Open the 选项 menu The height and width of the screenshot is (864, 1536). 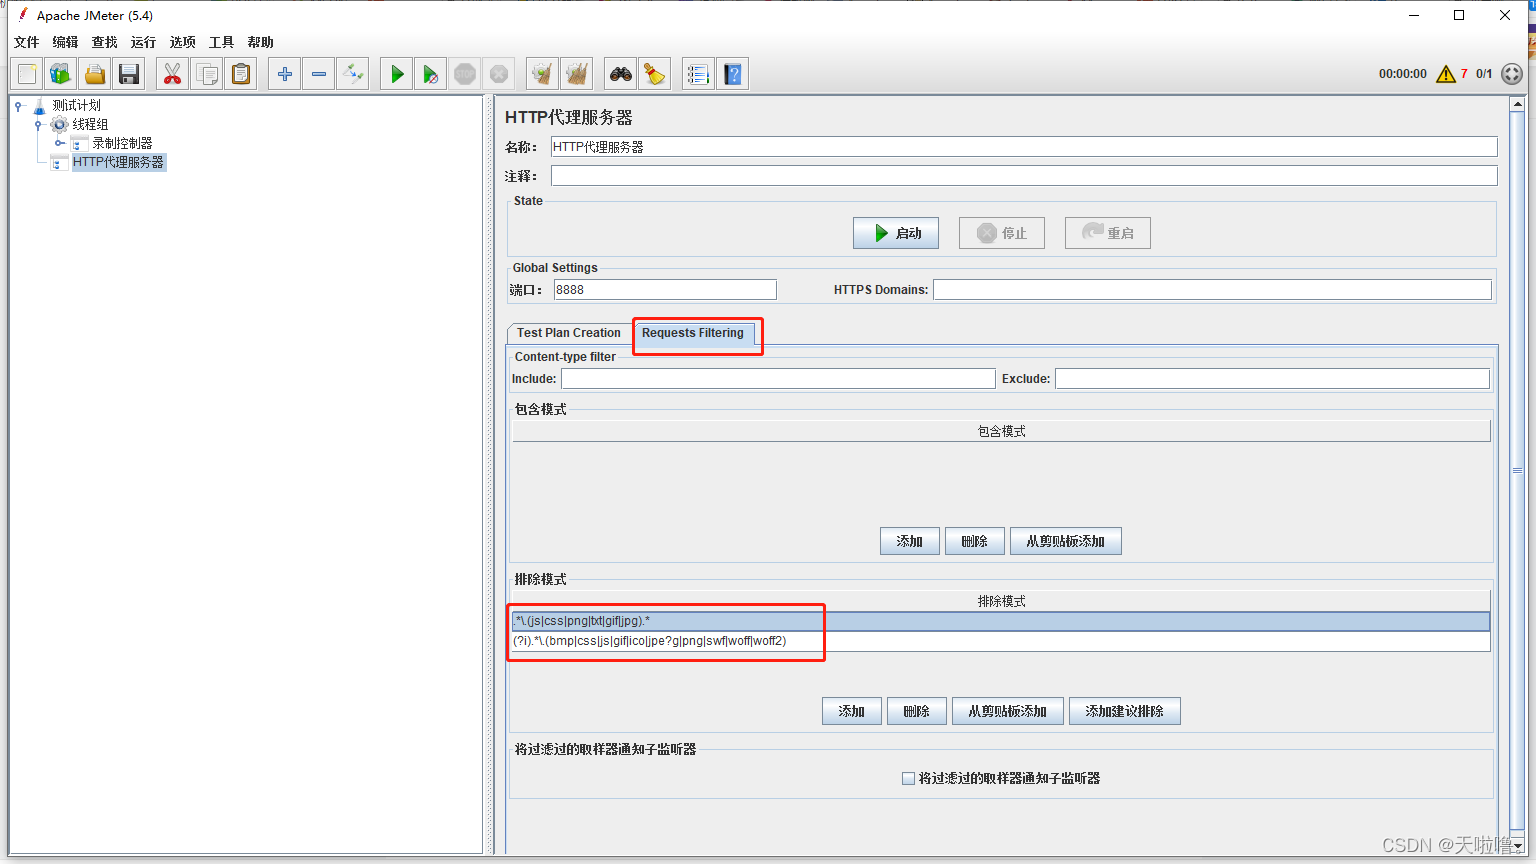[x=183, y=42]
